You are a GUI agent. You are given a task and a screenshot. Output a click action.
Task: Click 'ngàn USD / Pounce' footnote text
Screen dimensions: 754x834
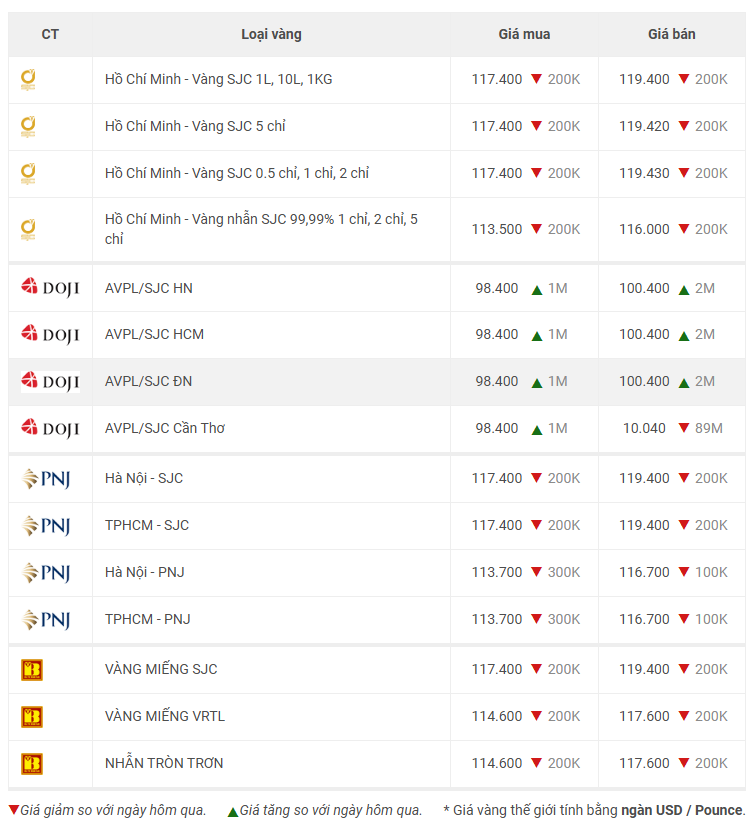[683, 810]
